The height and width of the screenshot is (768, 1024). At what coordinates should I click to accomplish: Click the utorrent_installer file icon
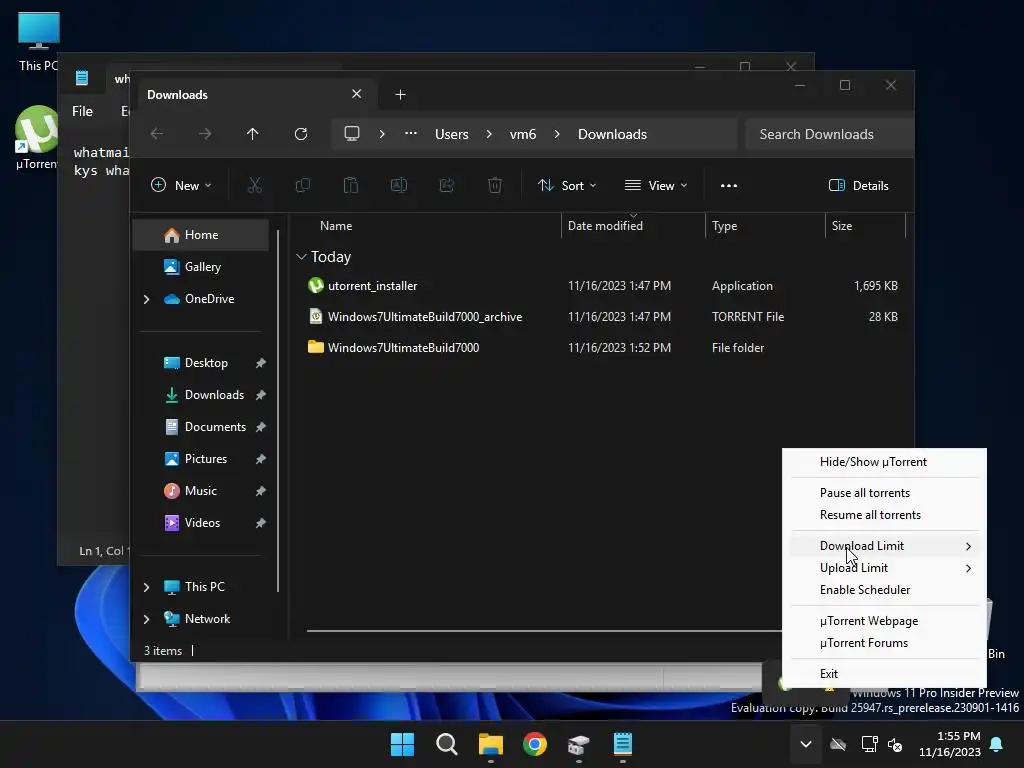click(x=316, y=285)
